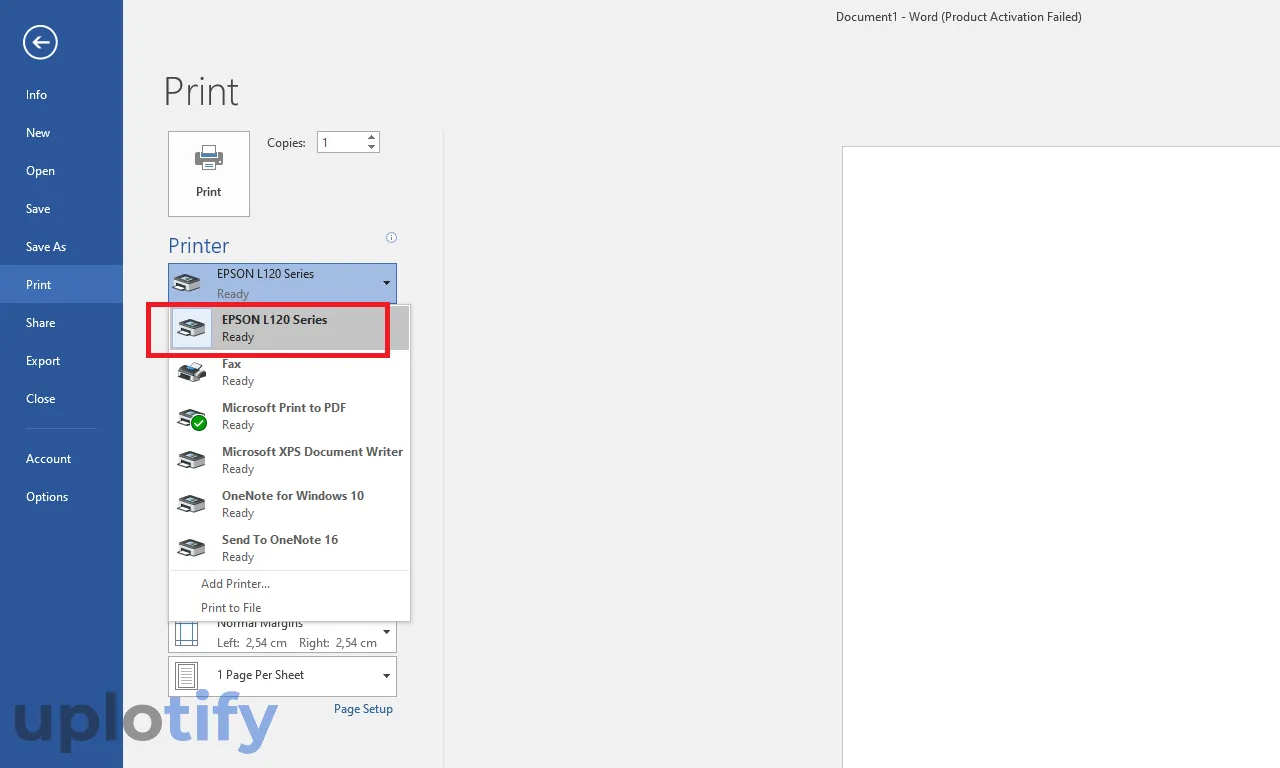Select Send To OneNote 16 printer
This screenshot has height=768, width=1280.
coord(289,548)
